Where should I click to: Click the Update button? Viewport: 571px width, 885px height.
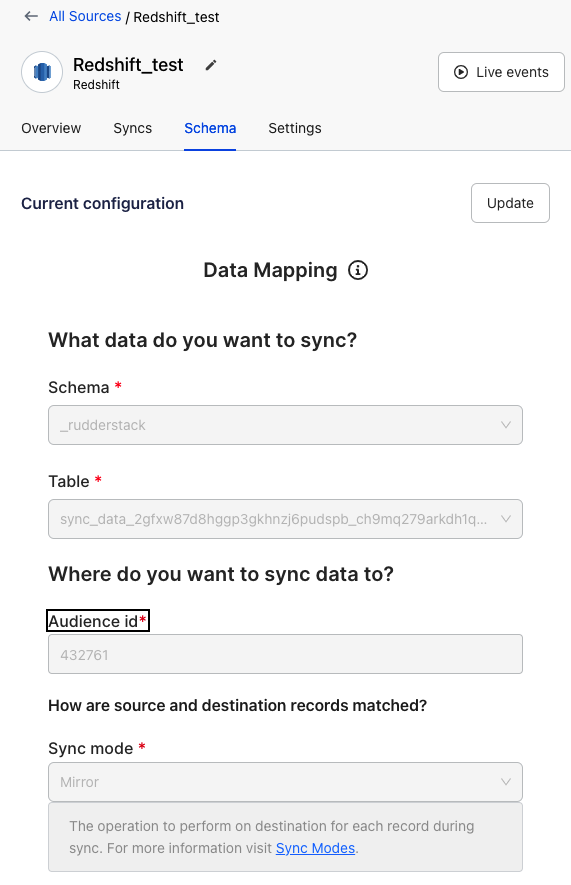click(x=510, y=203)
